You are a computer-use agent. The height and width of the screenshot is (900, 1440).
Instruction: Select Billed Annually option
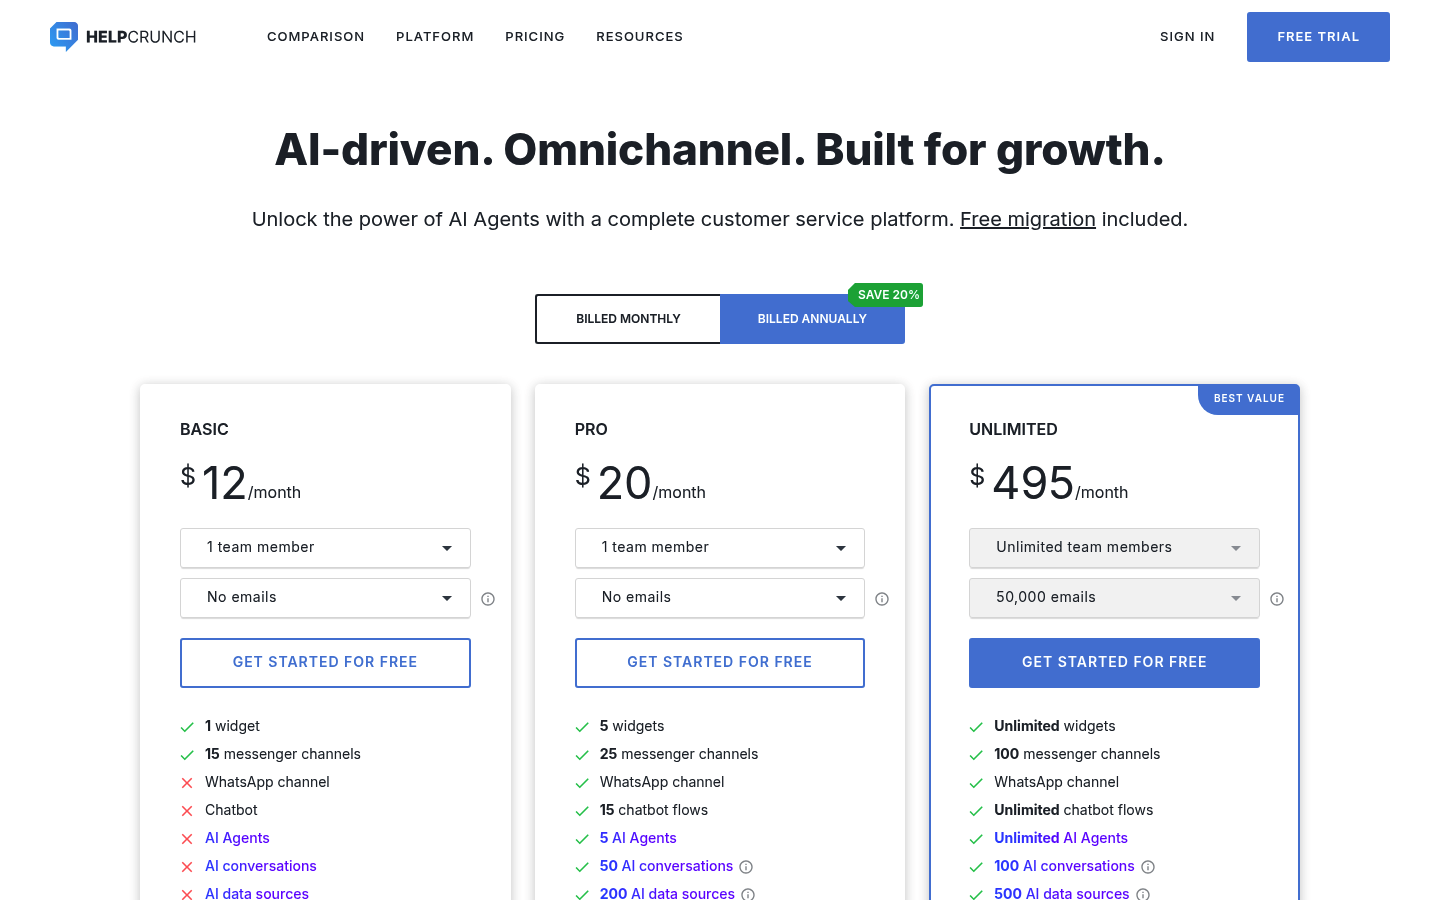coord(812,319)
